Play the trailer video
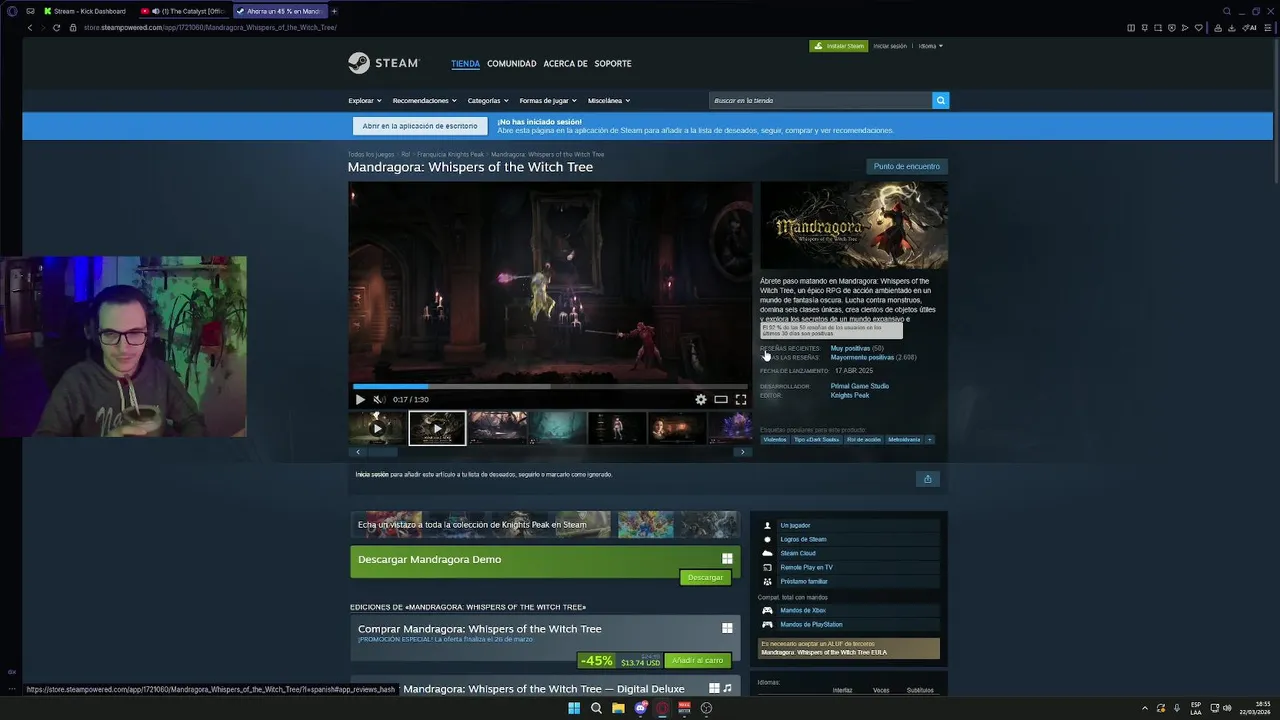This screenshot has width=1280, height=720. [x=361, y=399]
